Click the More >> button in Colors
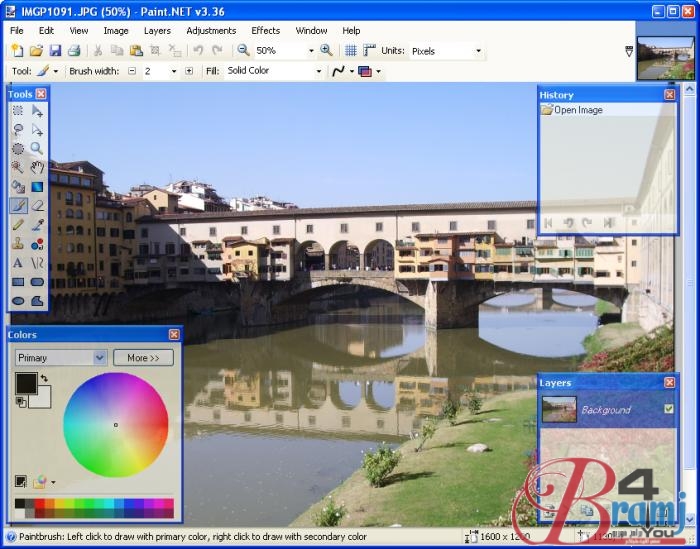 pyautogui.click(x=143, y=358)
